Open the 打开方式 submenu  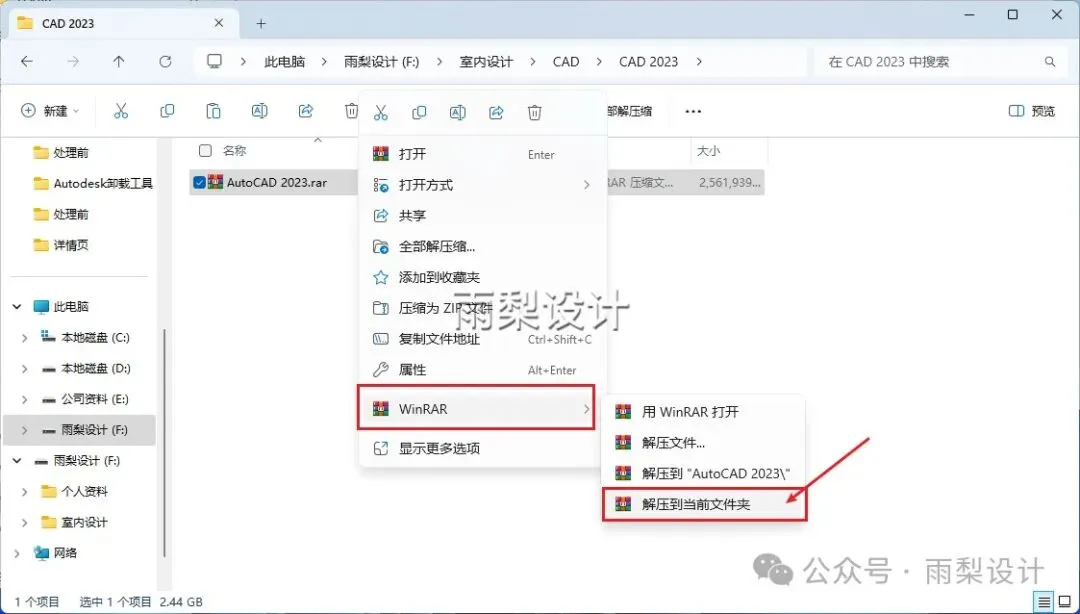point(482,185)
